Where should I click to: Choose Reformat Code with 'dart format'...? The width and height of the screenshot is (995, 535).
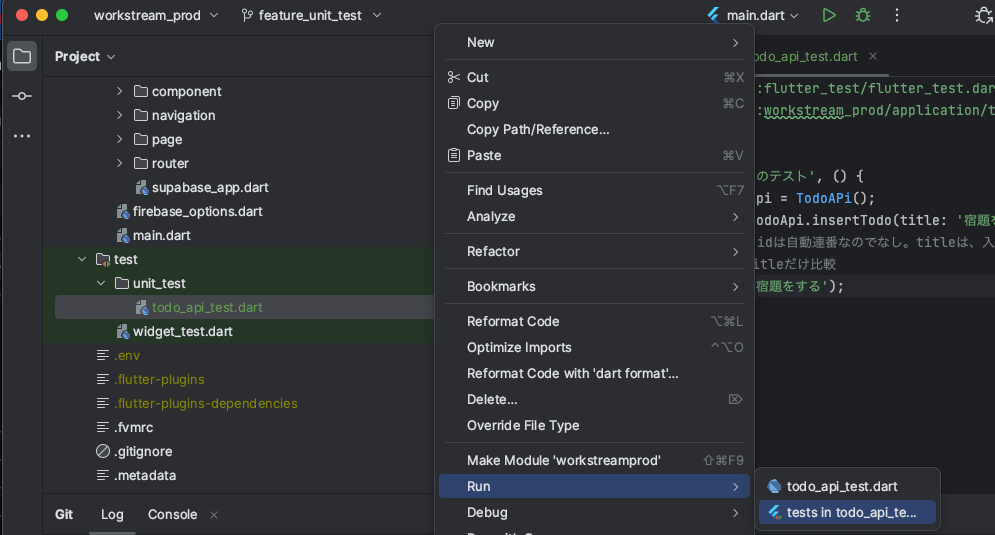pyautogui.click(x=595, y=373)
